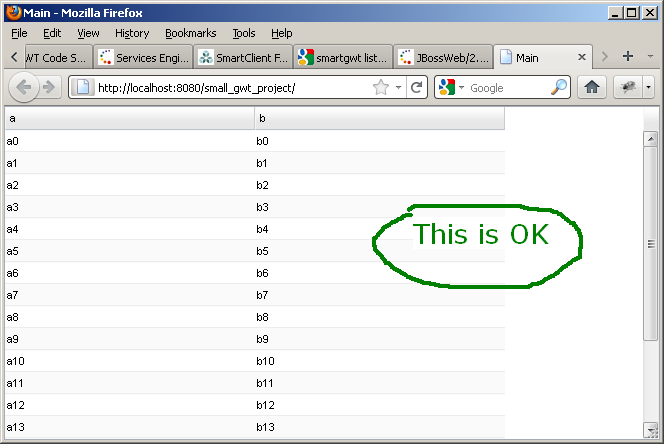This screenshot has width=664, height=444.
Task: Sort grid by column header b
Action: click(379, 119)
